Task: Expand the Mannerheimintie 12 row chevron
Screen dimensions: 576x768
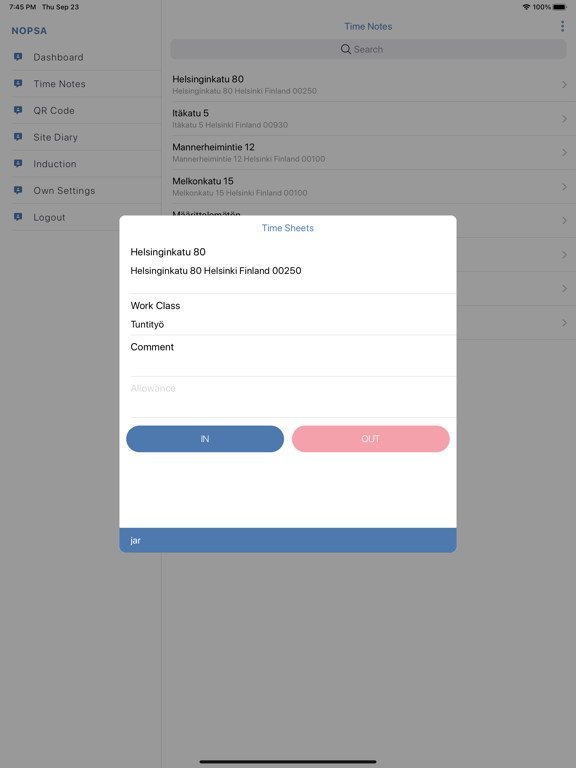Action: pos(564,153)
